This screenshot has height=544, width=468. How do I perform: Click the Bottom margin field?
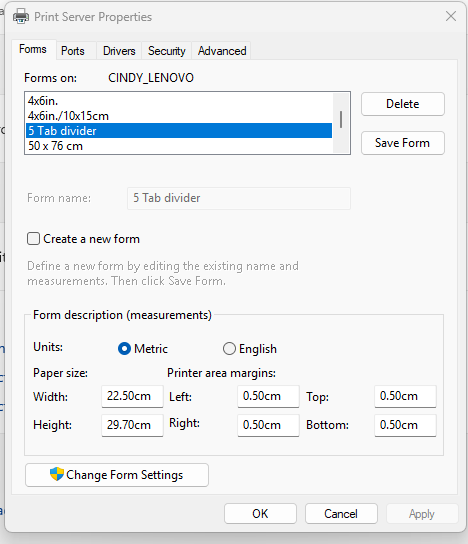405,425
